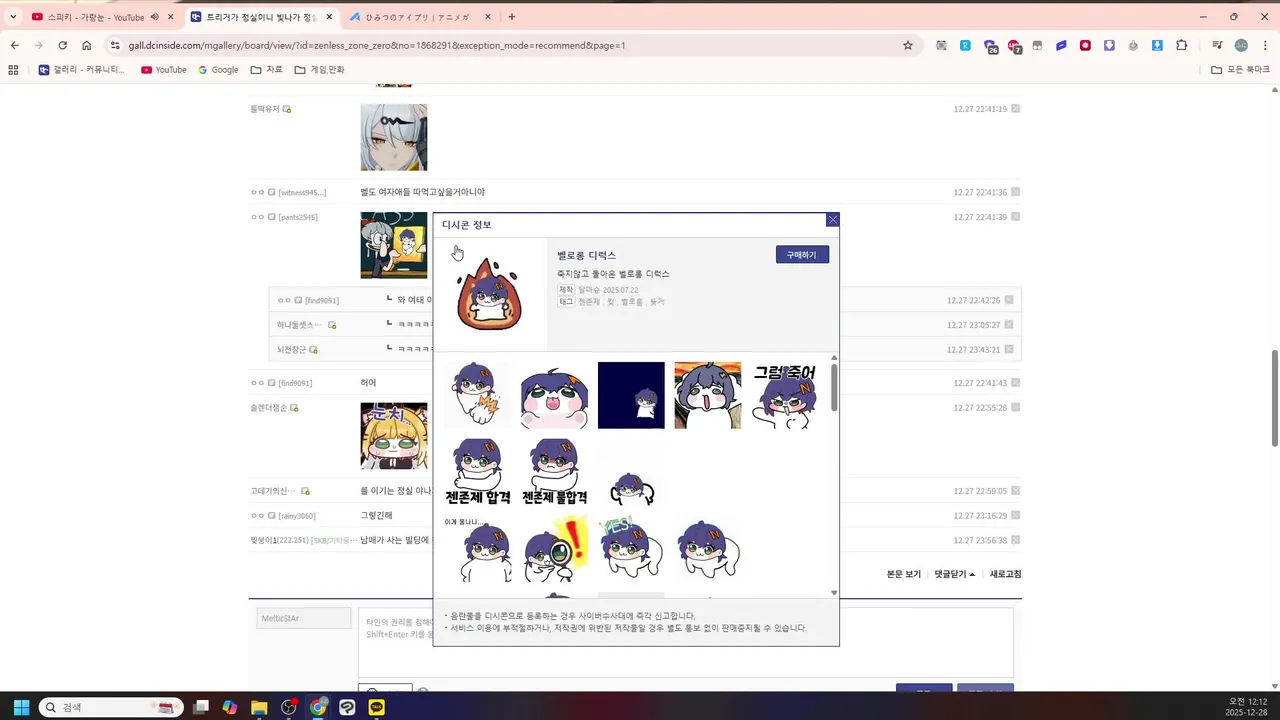1280x720 pixels.
Task: Open the 모든 북마크 folder
Action: pos(1240,69)
